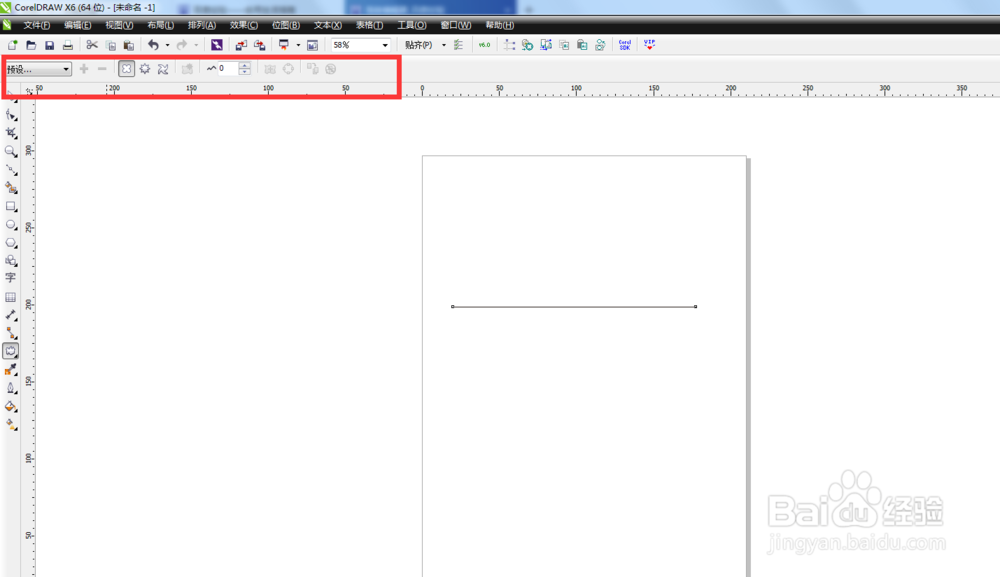Expand the application launcher dropdown arrow
The width and height of the screenshot is (1000, 577).
click(298, 45)
